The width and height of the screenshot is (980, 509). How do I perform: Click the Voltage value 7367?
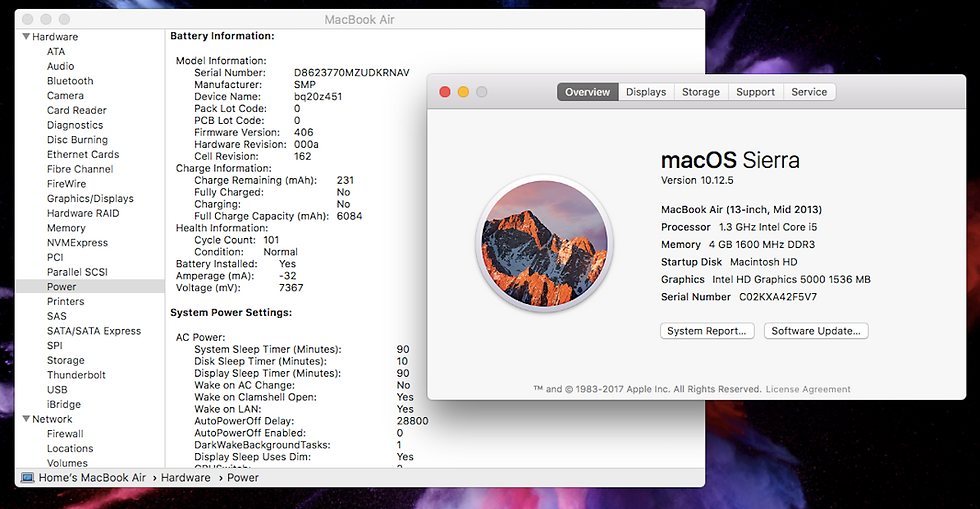click(x=291, y=288)
